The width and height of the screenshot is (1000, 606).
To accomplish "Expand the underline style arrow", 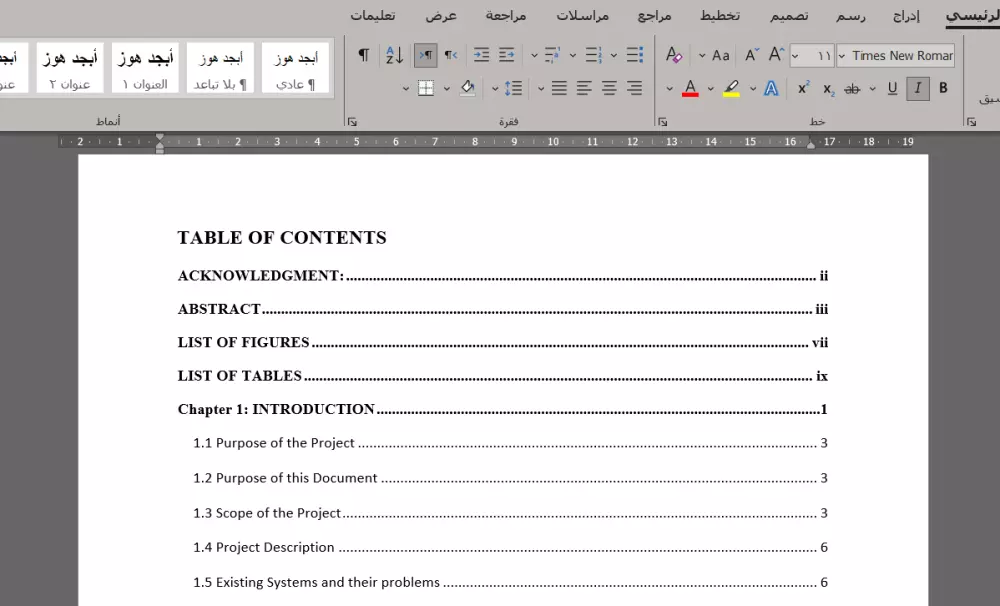I will [x=872, y=89].
